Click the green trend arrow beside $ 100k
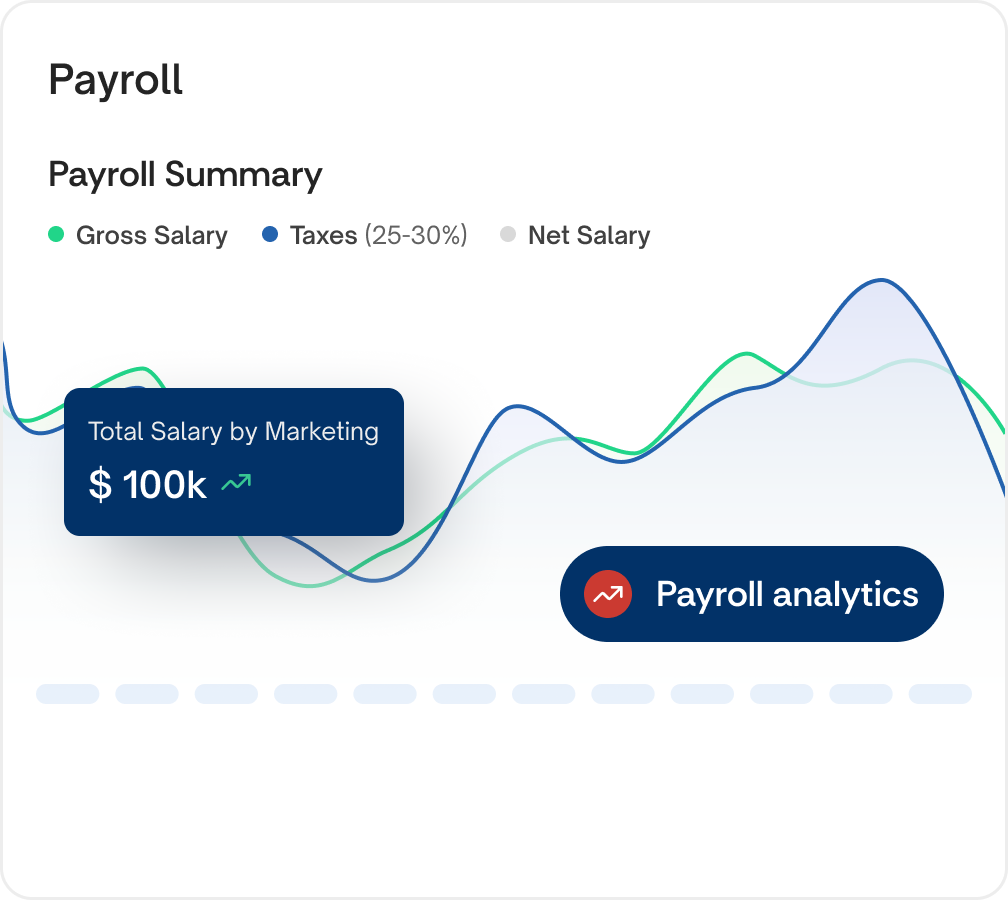The height and width of the screenshot is (900, 1008). click(236, 484)
